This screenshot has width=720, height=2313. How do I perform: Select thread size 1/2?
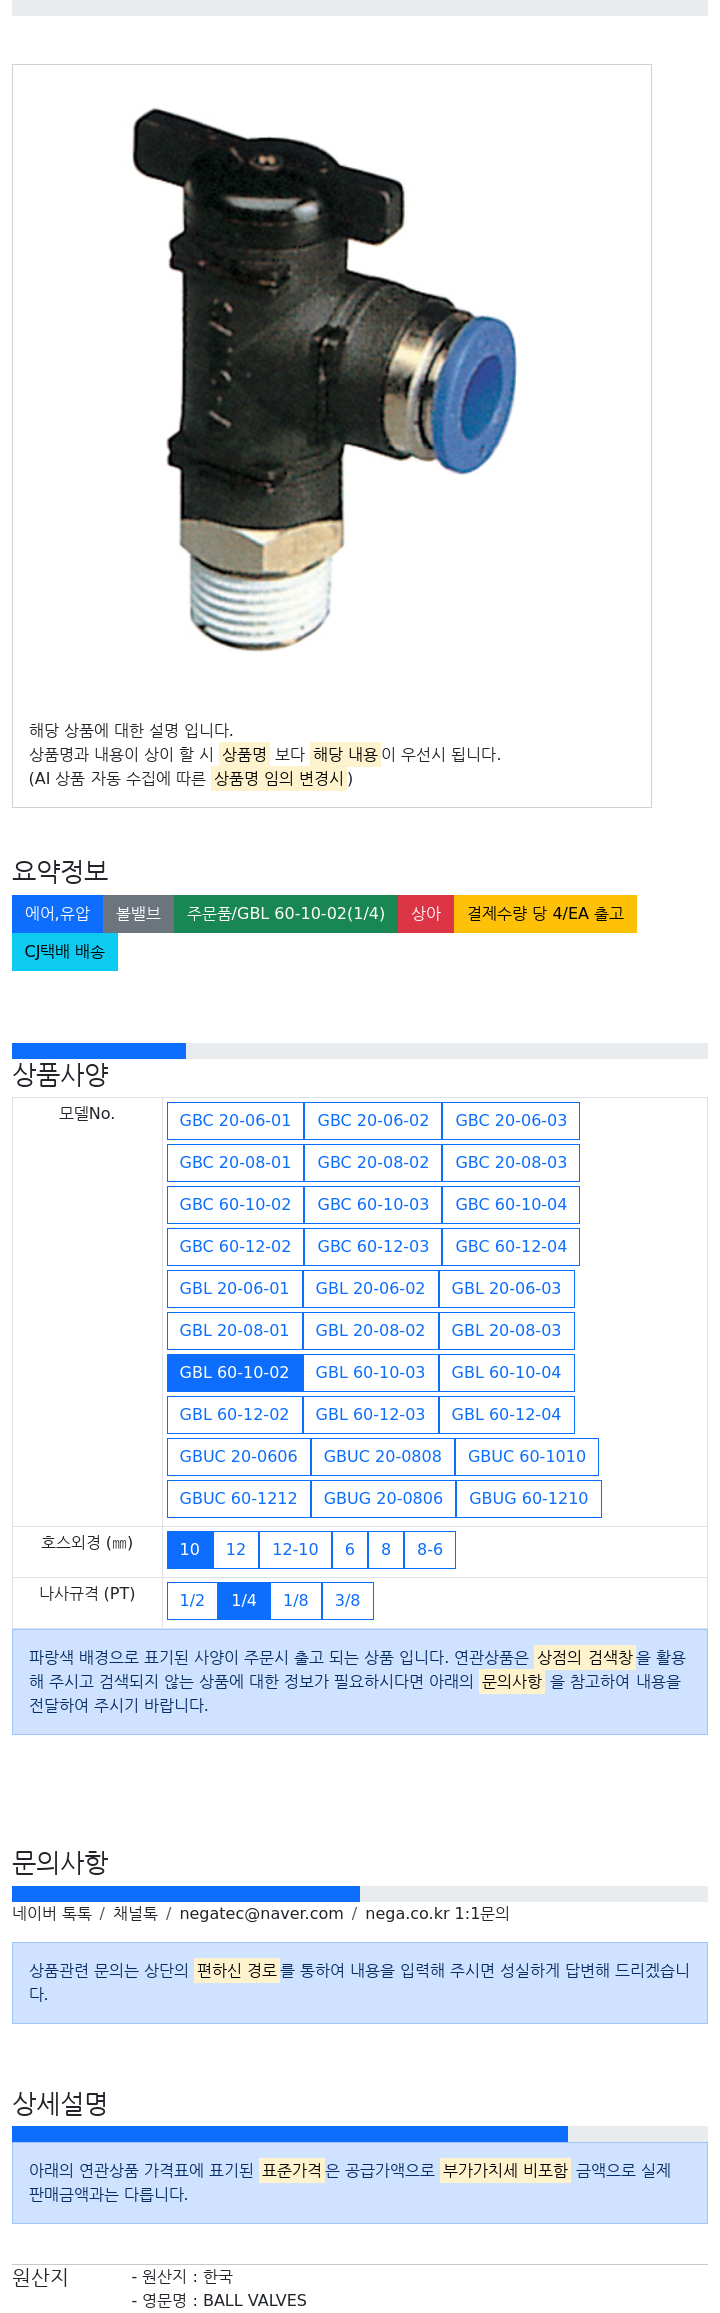[192, 1601]
